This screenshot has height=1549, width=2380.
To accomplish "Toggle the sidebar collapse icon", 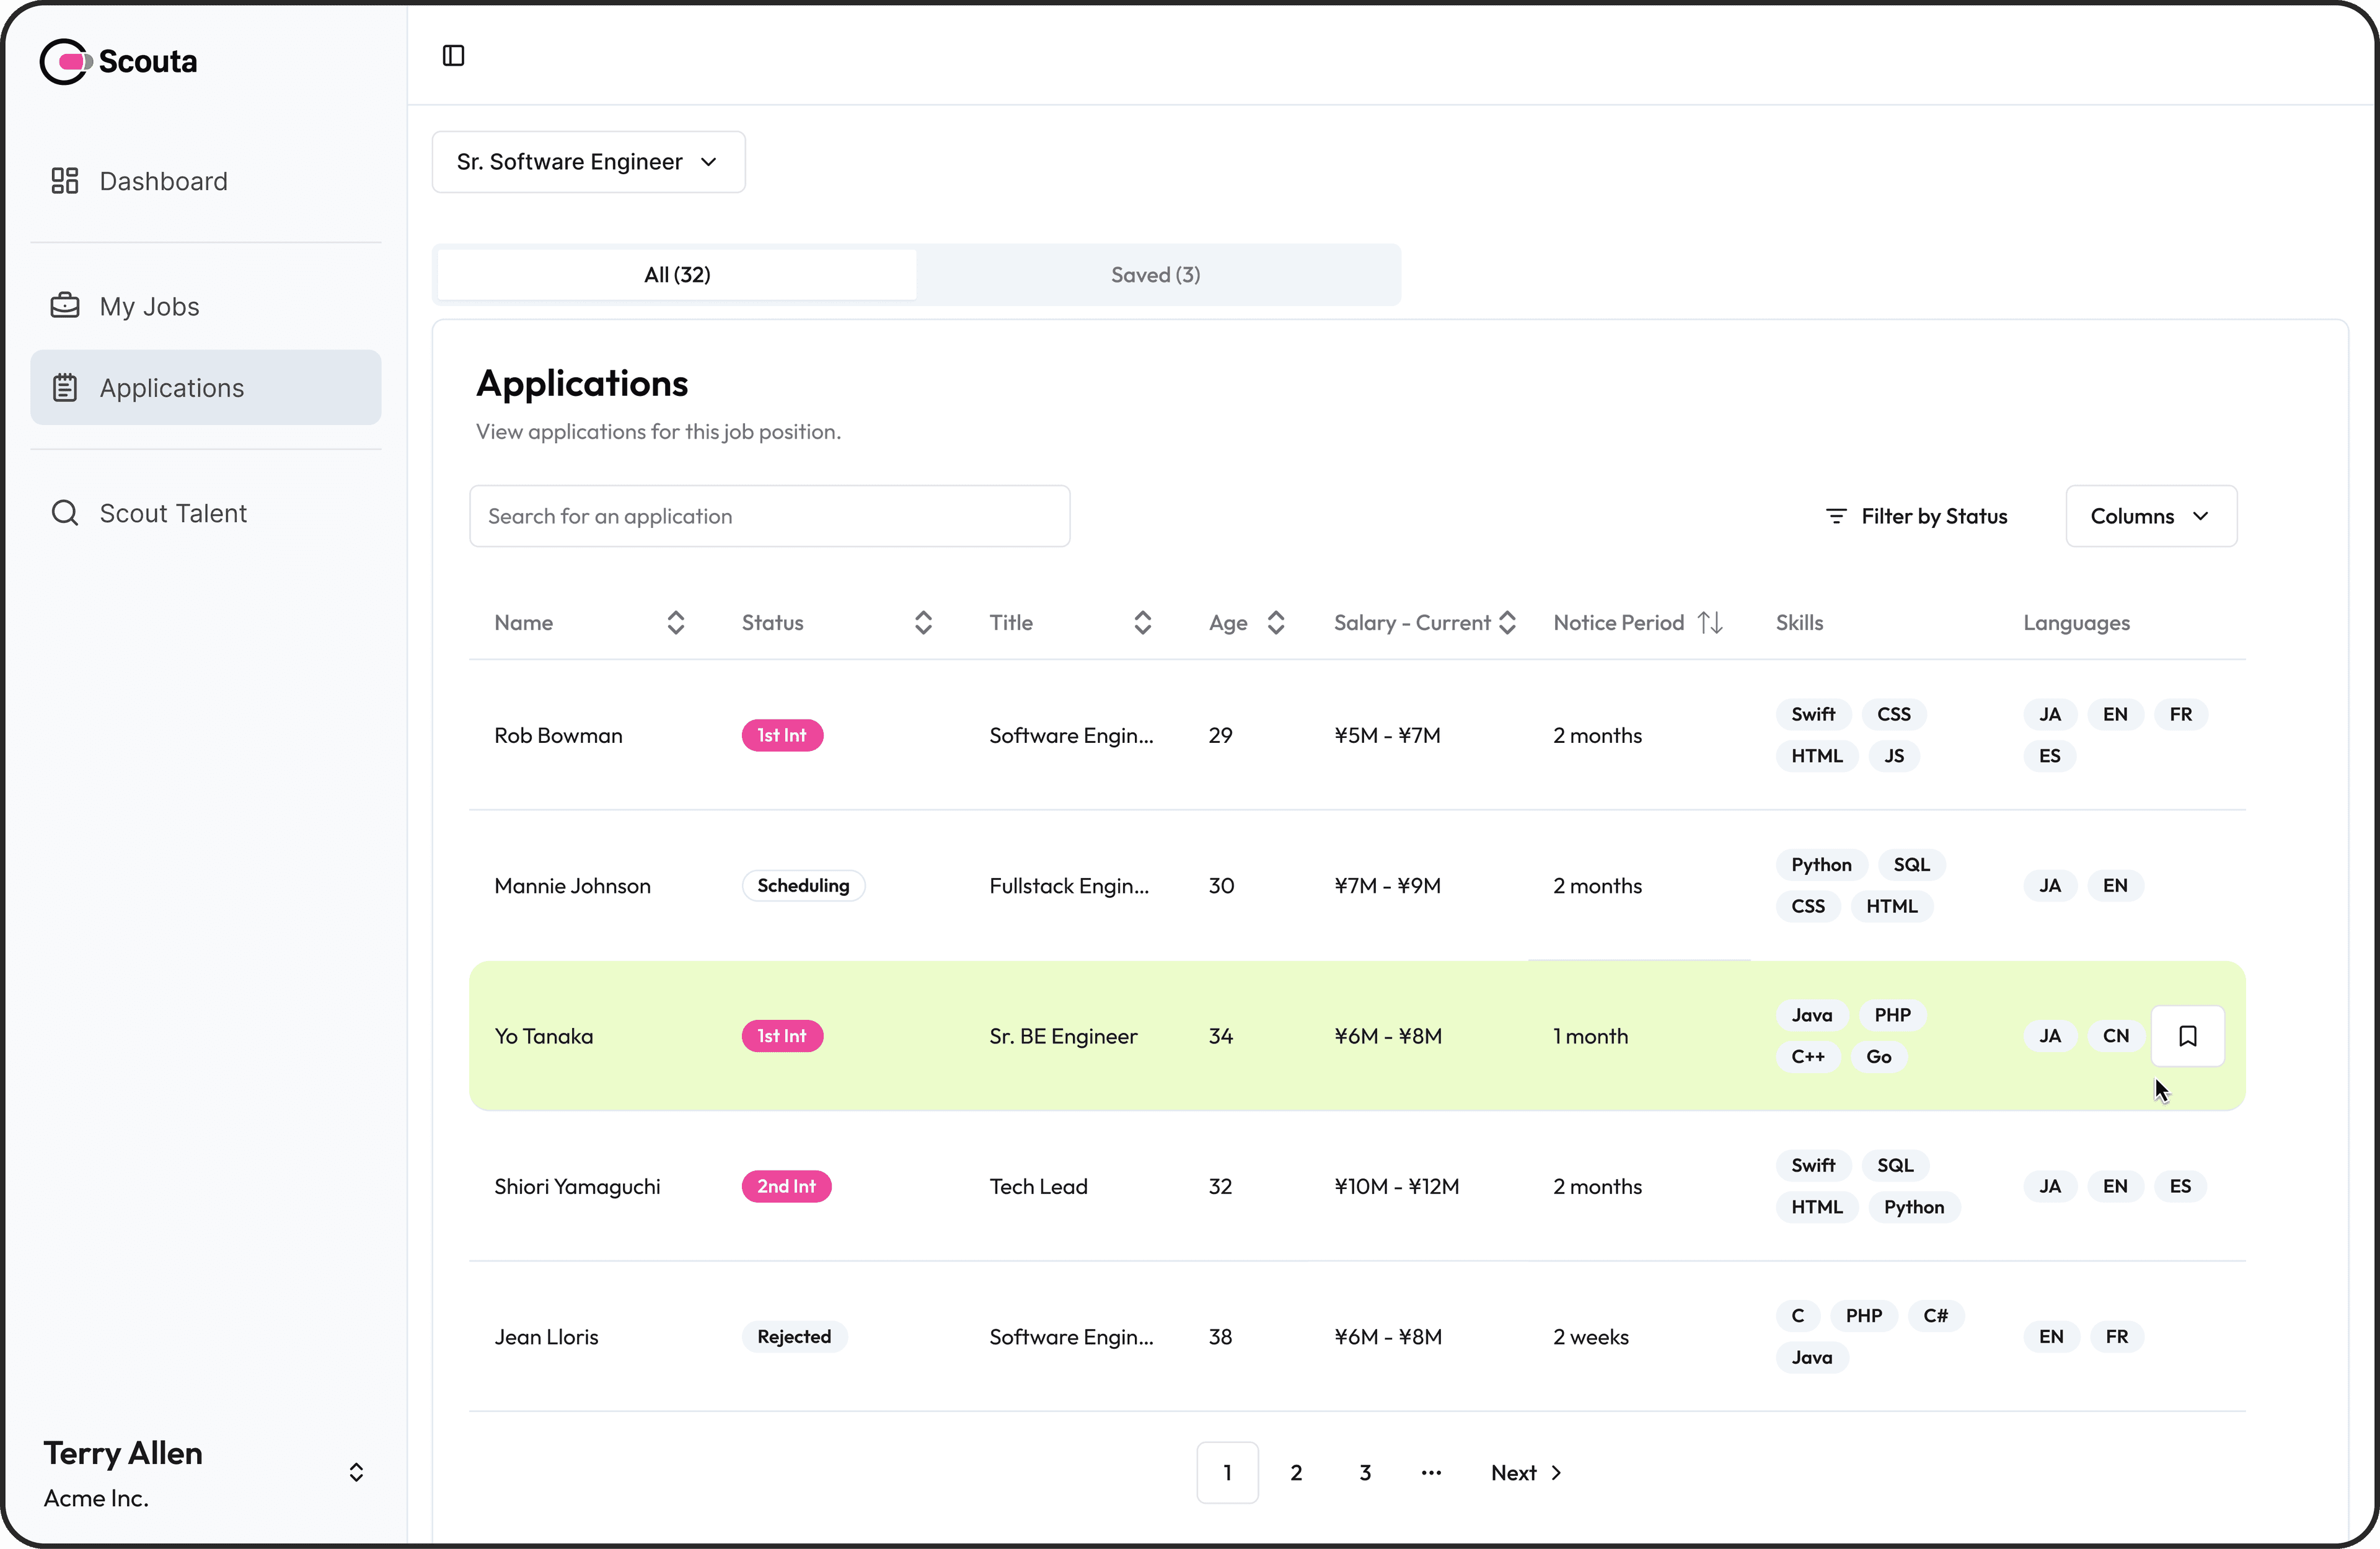I will click(x=453, y=56).
